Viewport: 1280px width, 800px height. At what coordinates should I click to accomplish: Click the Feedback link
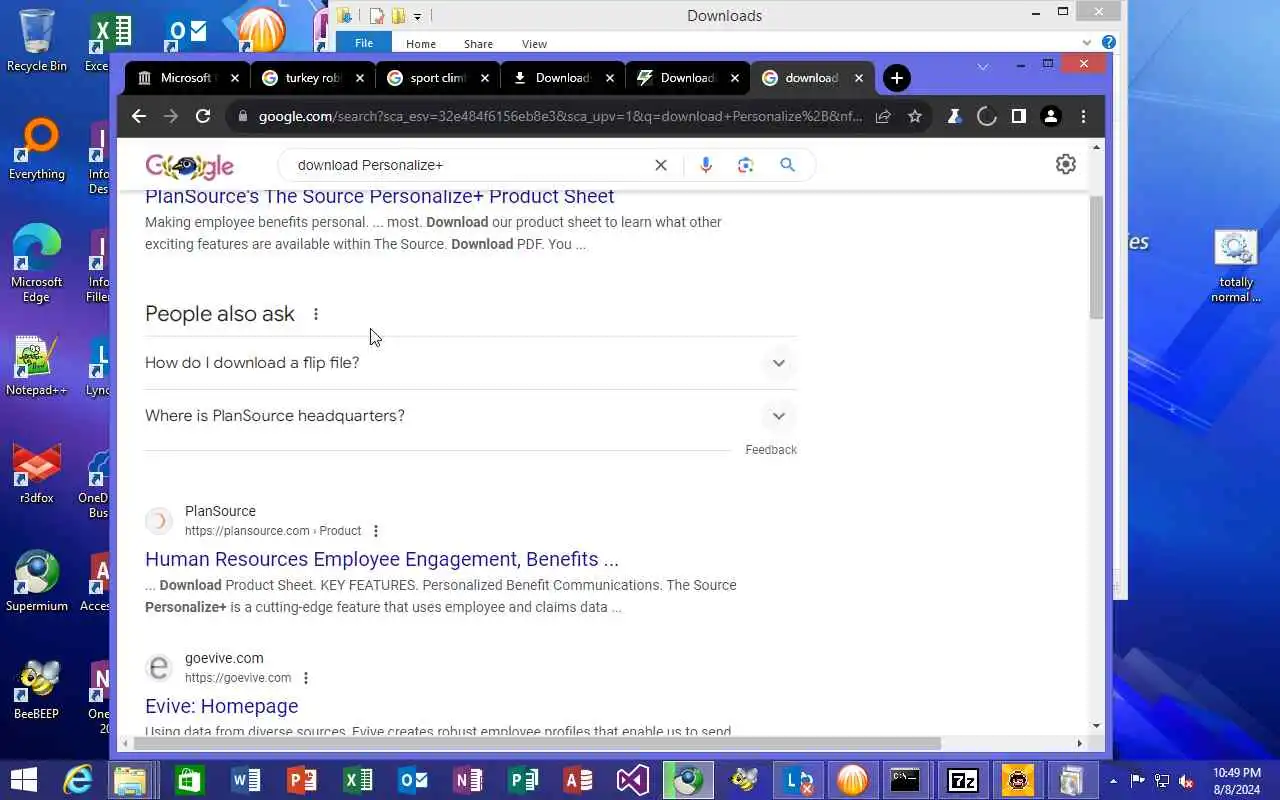771,450
